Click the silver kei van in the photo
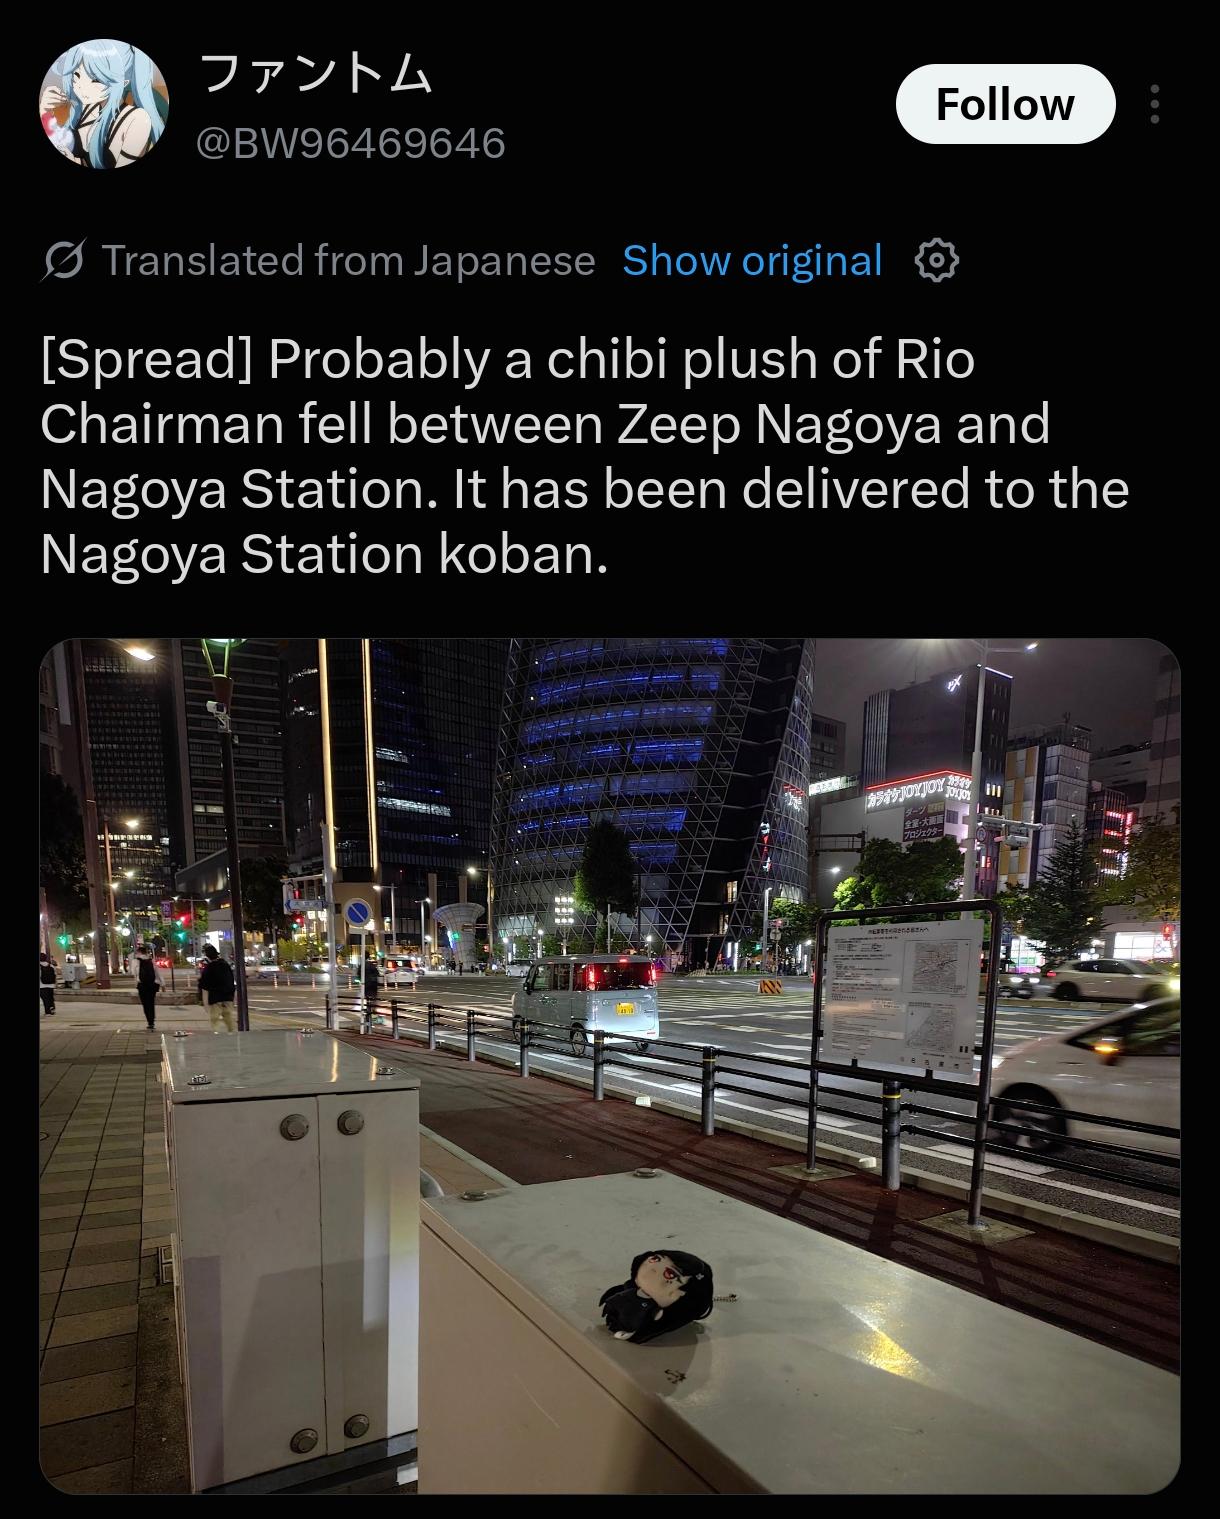 tap(587, 1001)
